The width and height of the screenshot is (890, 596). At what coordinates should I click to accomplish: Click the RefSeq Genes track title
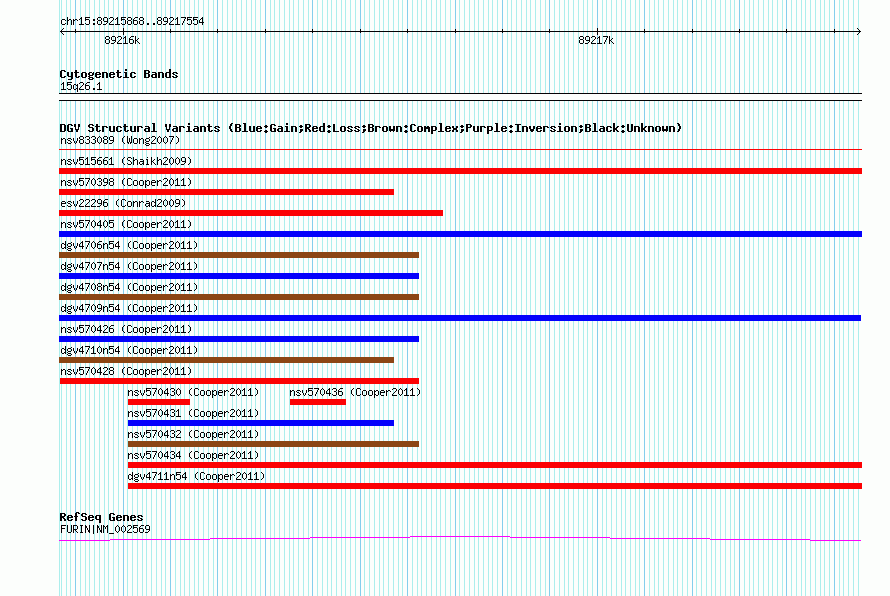tap(102, 517)
